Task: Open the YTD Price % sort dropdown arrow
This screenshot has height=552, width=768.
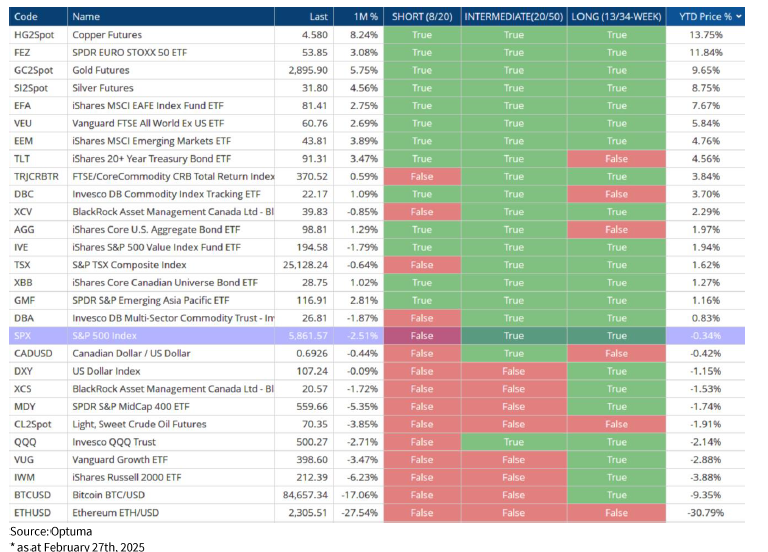Action: pyautogui.click(x=739, y=17)
